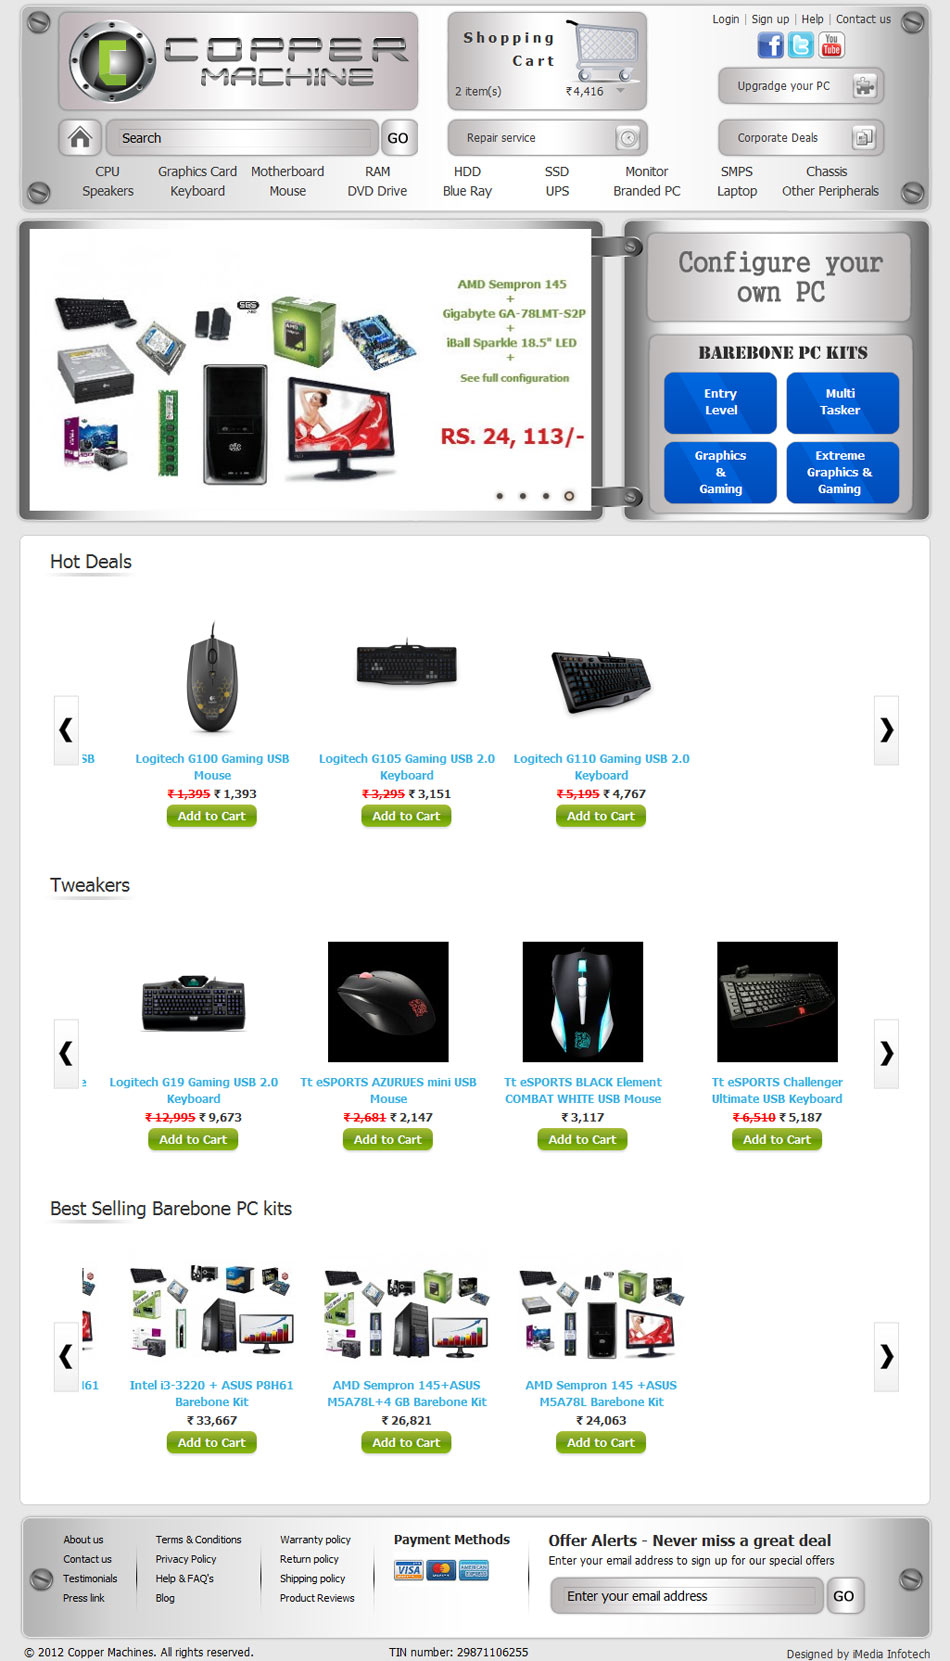This screenshot has width=950, height=1661.
Task: Show next Hot Deals products
Action: click(886, 730)
